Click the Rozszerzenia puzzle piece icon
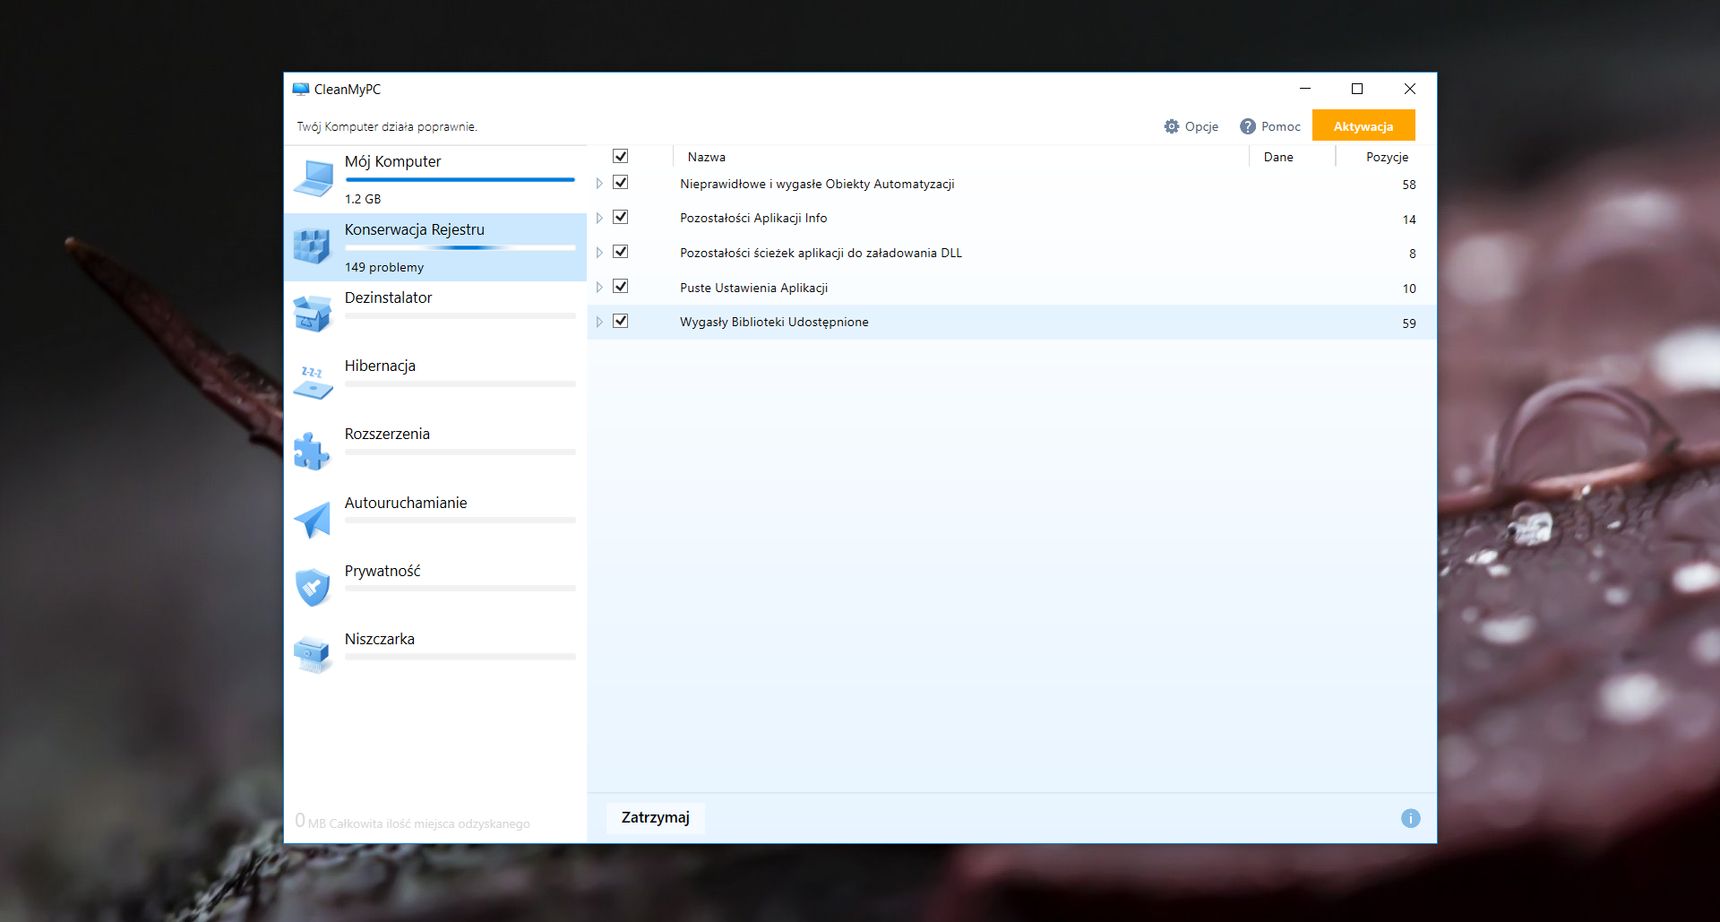Image resolution: width=1720 pixels, height=922 pixels. point(311,450)
